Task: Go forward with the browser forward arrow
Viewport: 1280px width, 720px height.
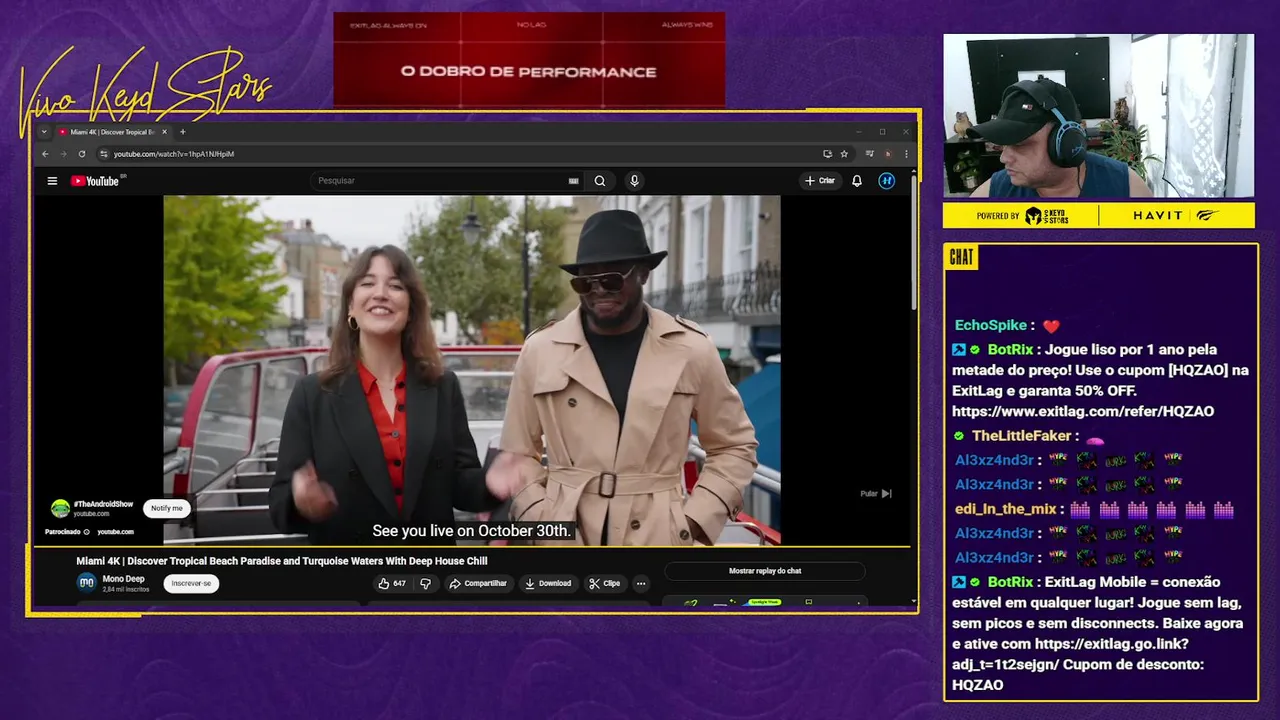Action: 64,154
